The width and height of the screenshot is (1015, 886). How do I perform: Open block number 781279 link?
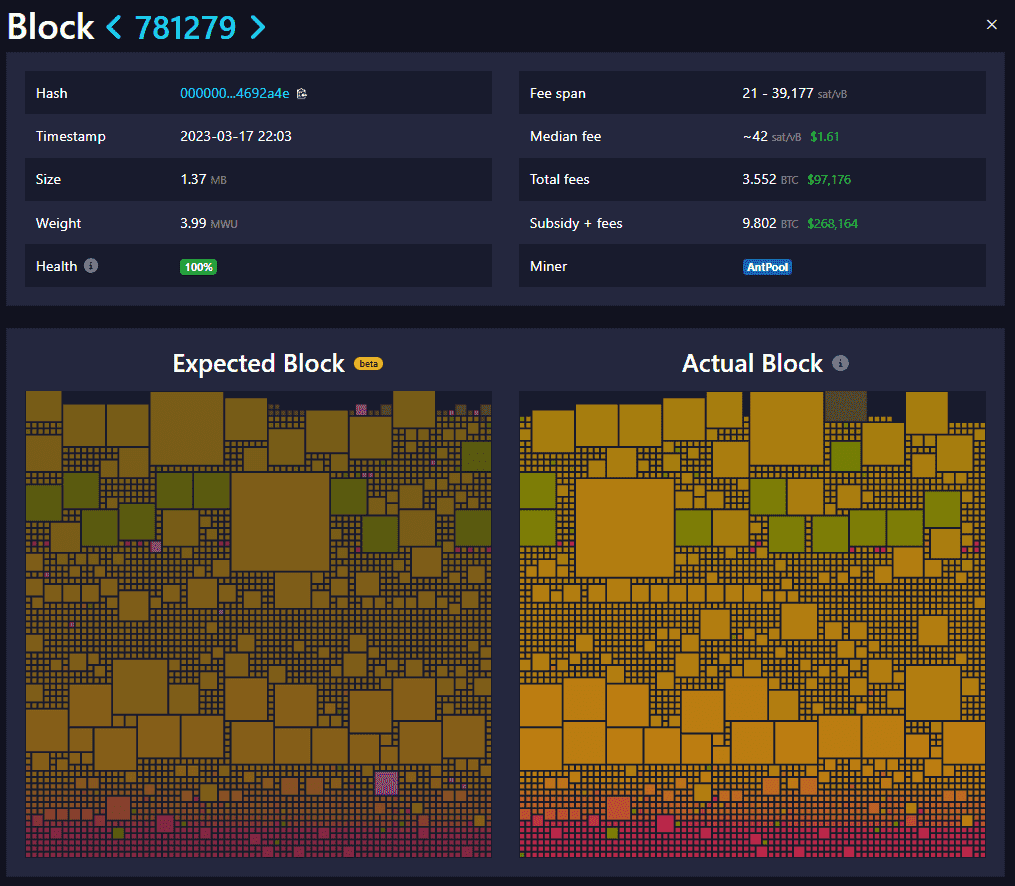coord(186,27)
